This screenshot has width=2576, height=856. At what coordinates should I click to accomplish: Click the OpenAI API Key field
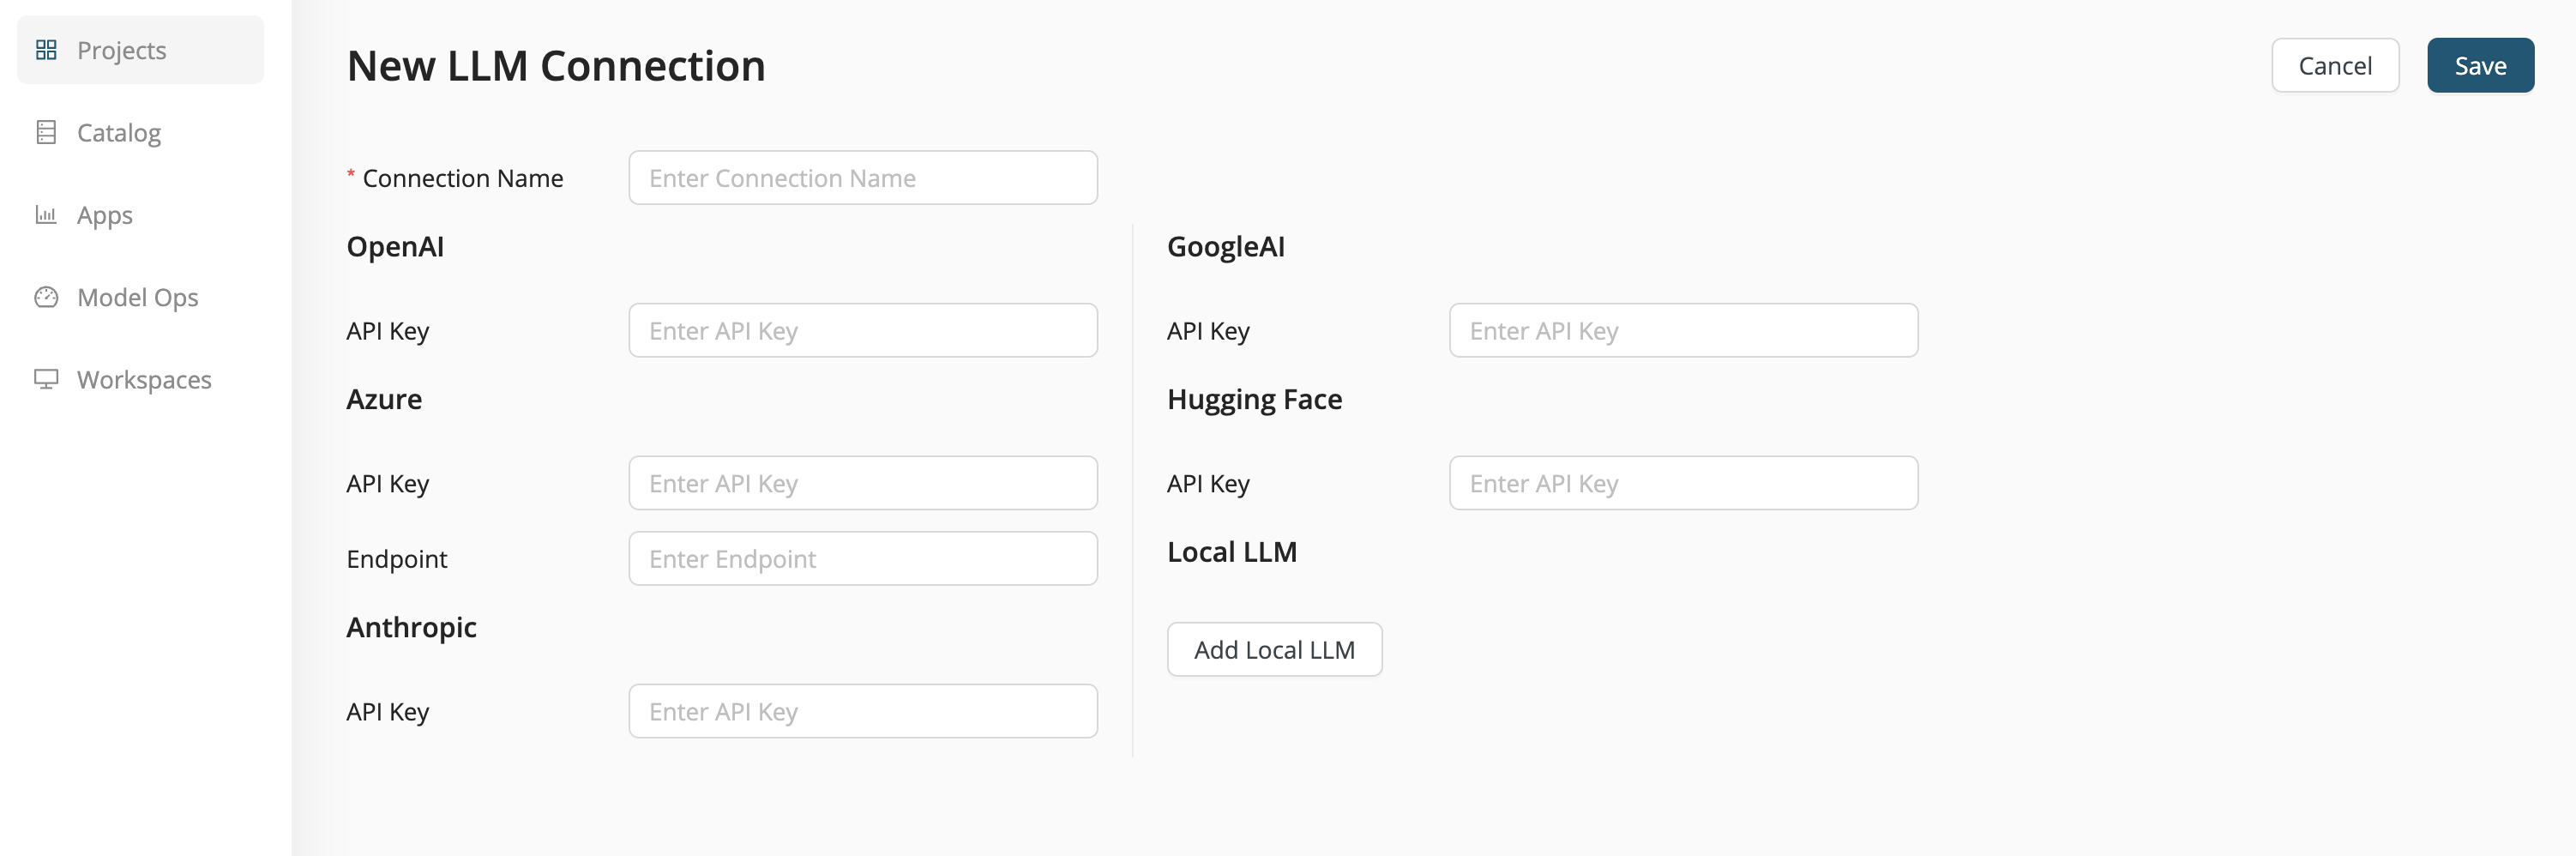[863, 331]
